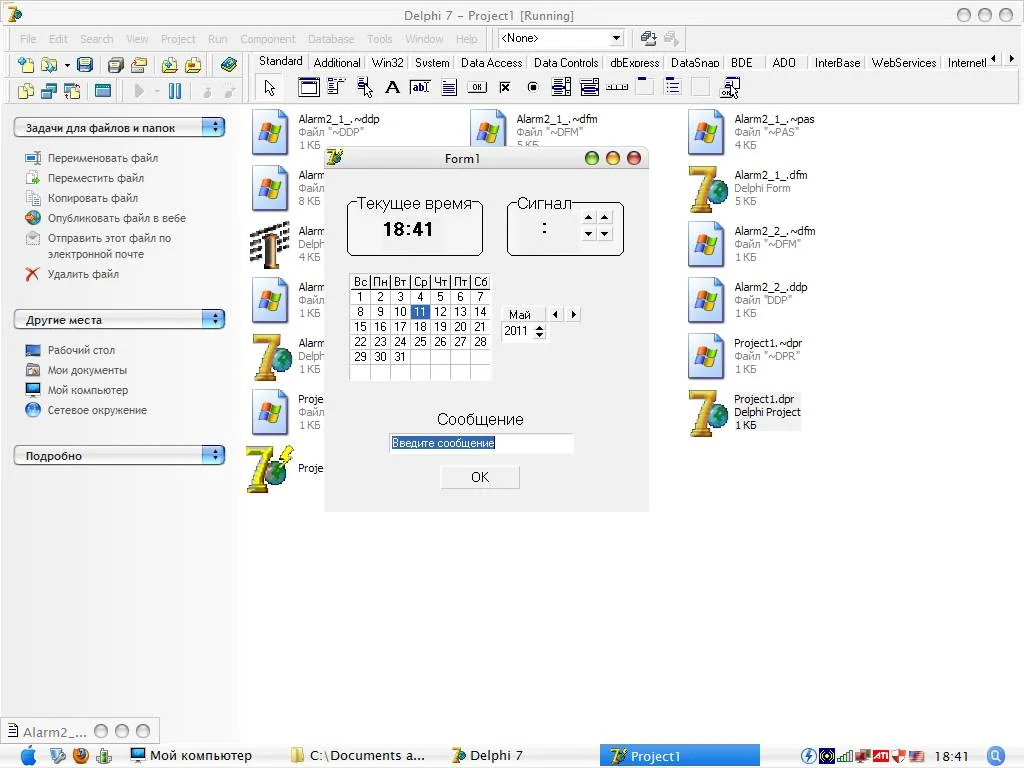
Task: Pick the ScrollBar component in the palette
Action: click(x=617, y=87)
